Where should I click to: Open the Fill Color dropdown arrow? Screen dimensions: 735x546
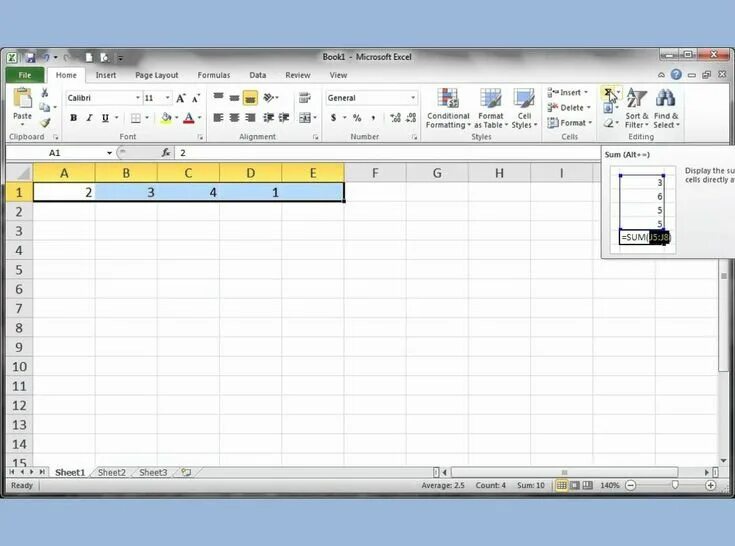176,118
